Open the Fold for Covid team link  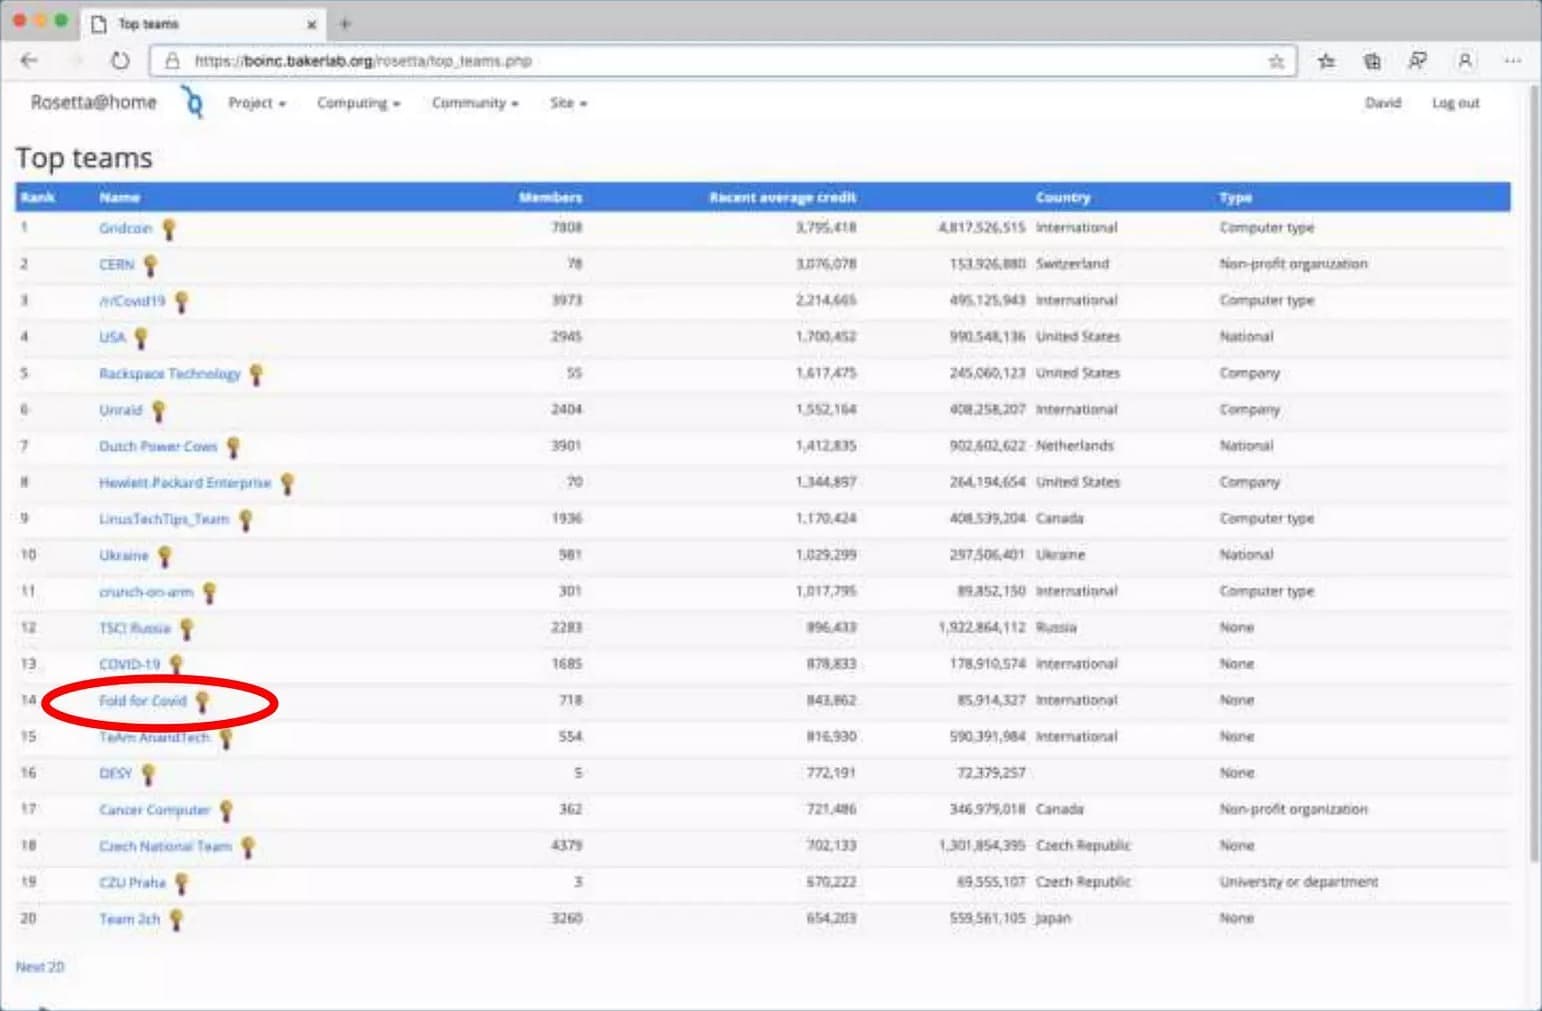[x=143, y=701]
